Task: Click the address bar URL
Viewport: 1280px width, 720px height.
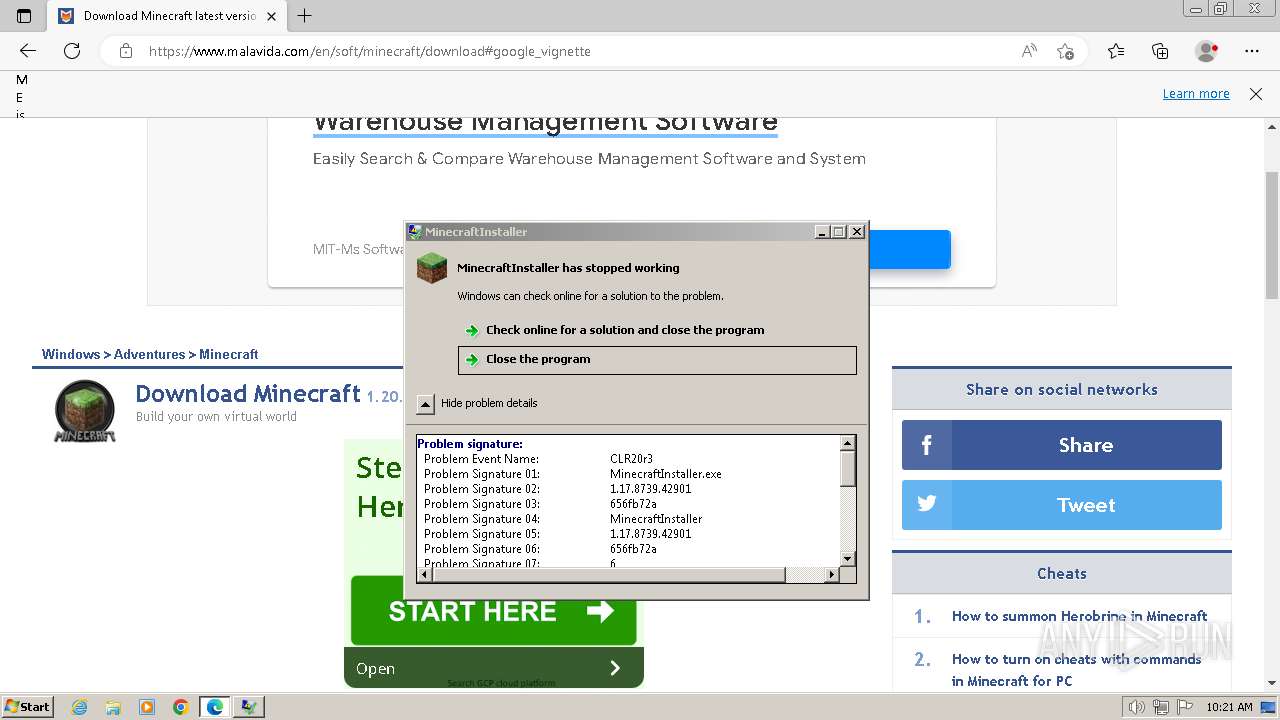Action: tap(370, 51)
